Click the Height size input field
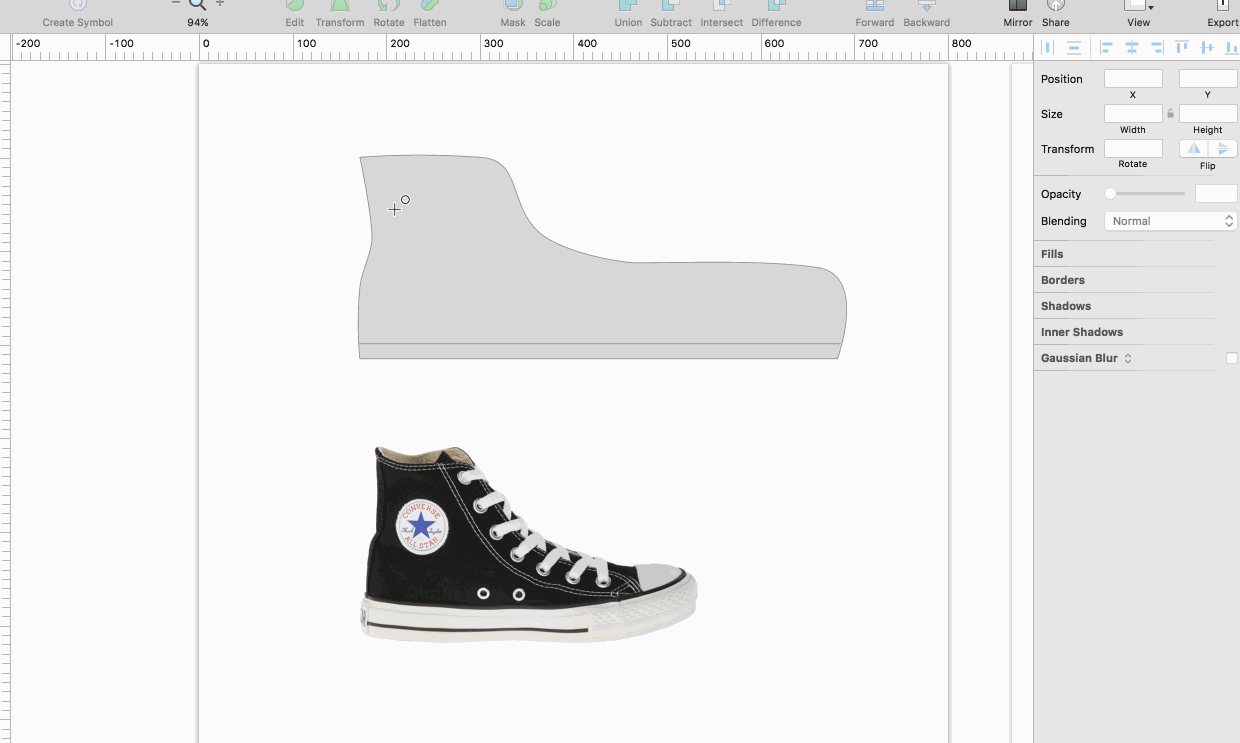Screen dimensions: 1240x743 (1208, 114)
